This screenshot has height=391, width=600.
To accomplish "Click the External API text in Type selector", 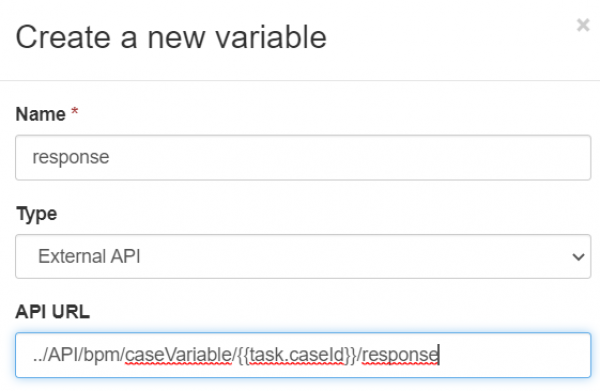I will click(89, 256).
